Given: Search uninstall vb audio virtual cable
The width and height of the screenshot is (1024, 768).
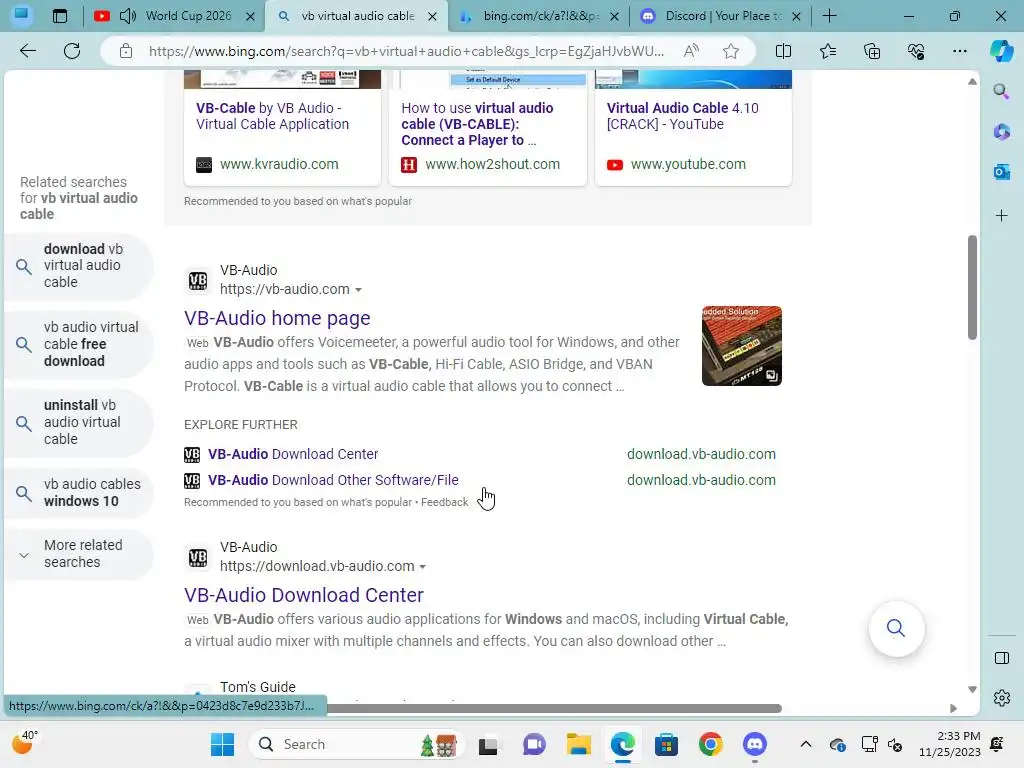Looking at the screenshot, I should [78, 423].
